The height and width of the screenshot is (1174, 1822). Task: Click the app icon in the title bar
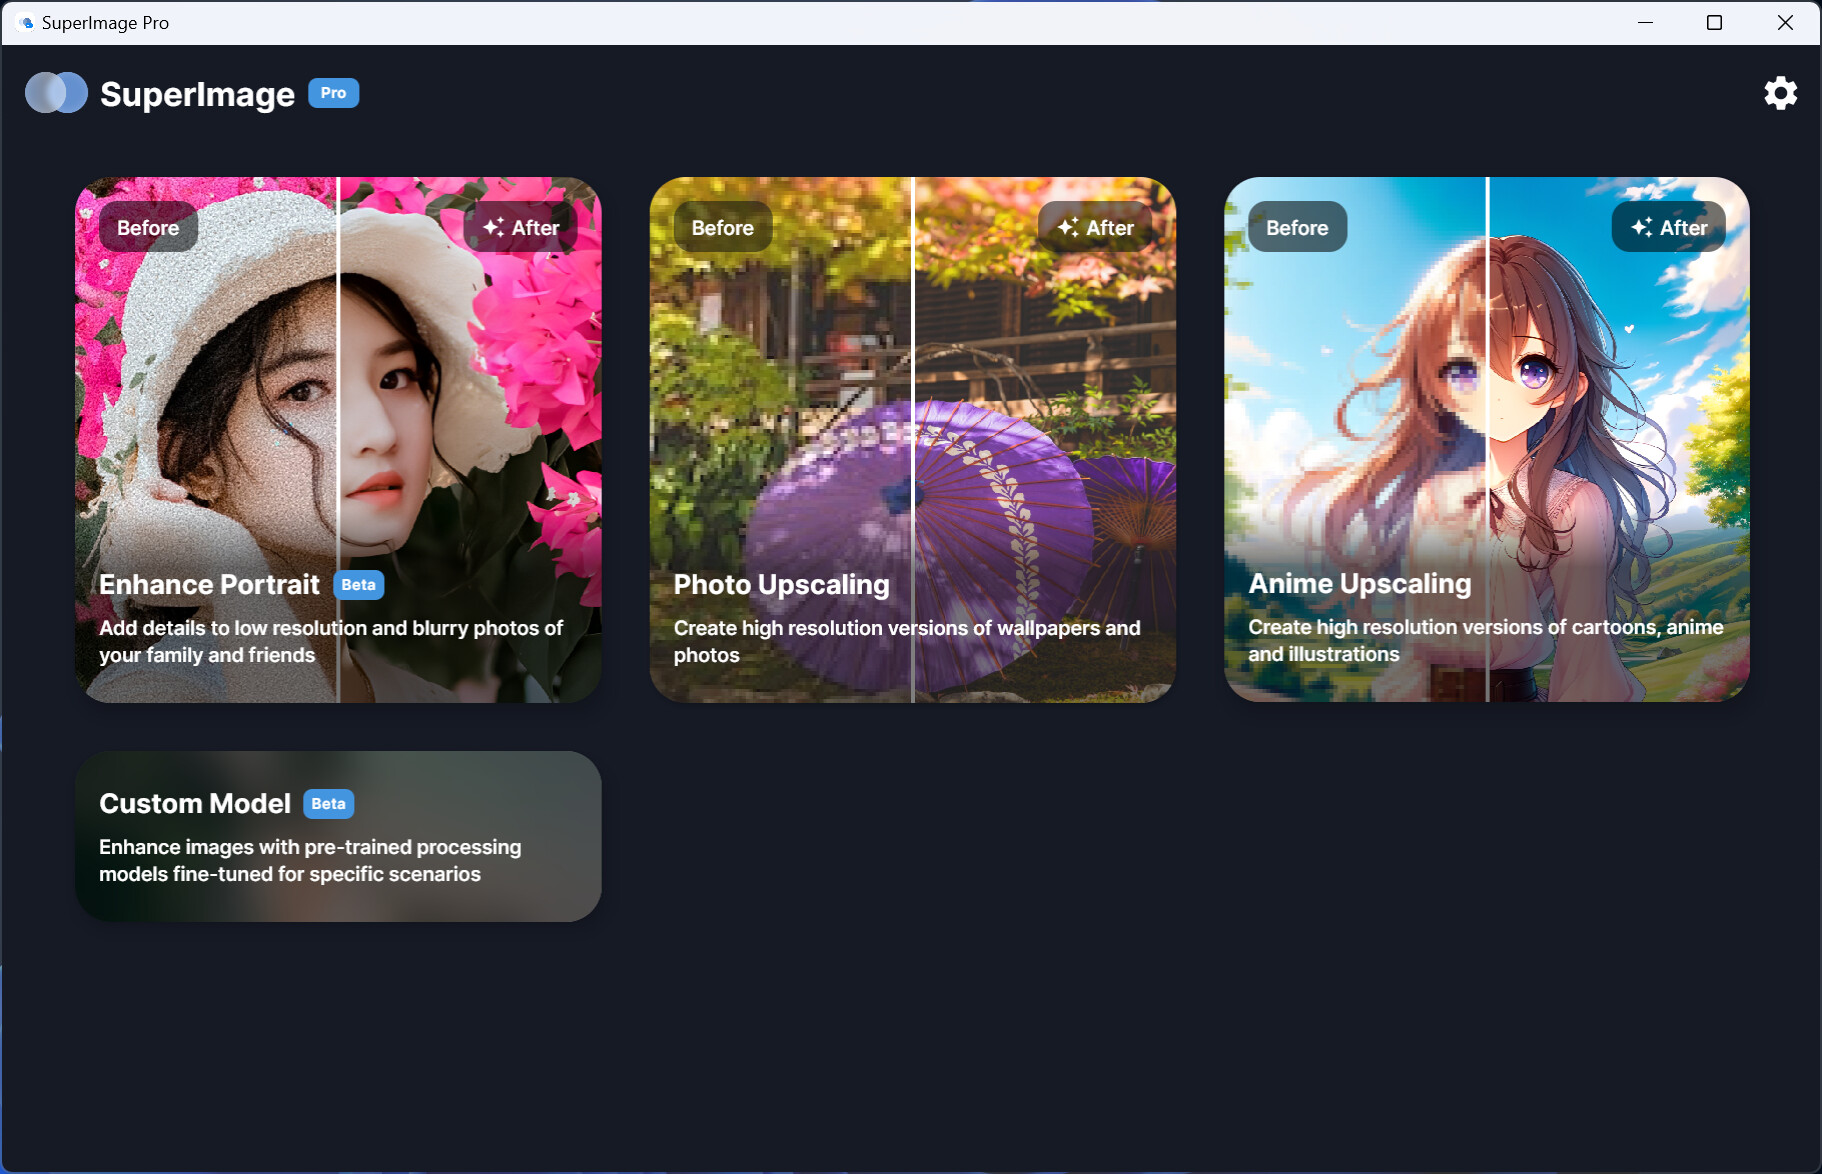[26, 22]
